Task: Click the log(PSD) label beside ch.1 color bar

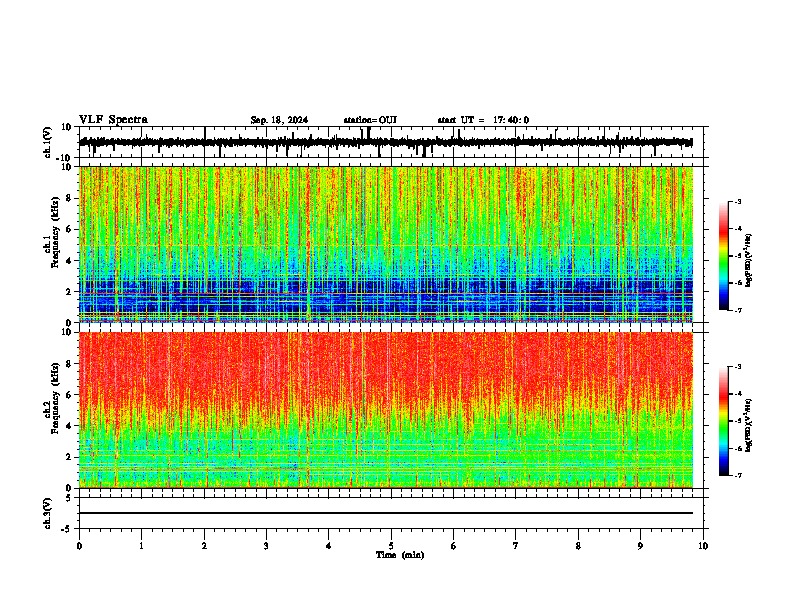Action: point(749,261)
